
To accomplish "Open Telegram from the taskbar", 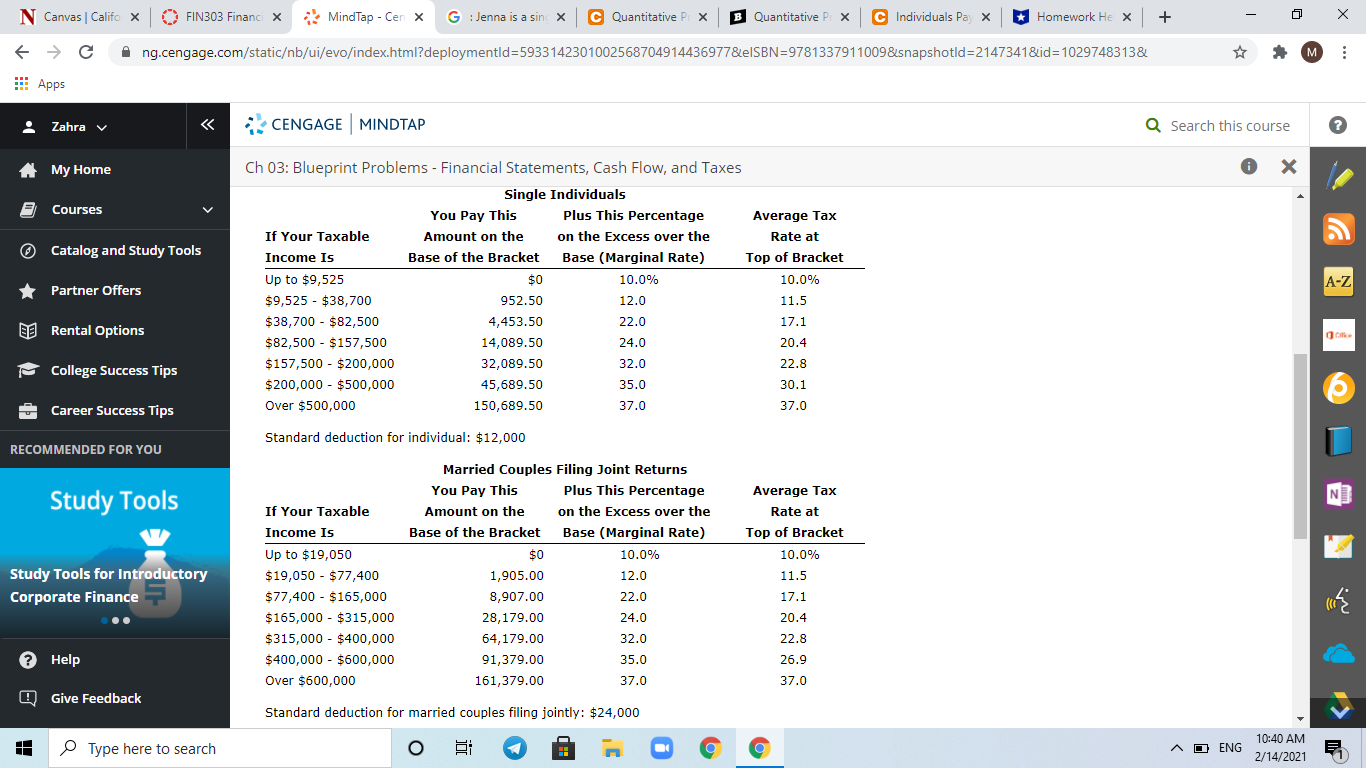I will coord(515,747).
